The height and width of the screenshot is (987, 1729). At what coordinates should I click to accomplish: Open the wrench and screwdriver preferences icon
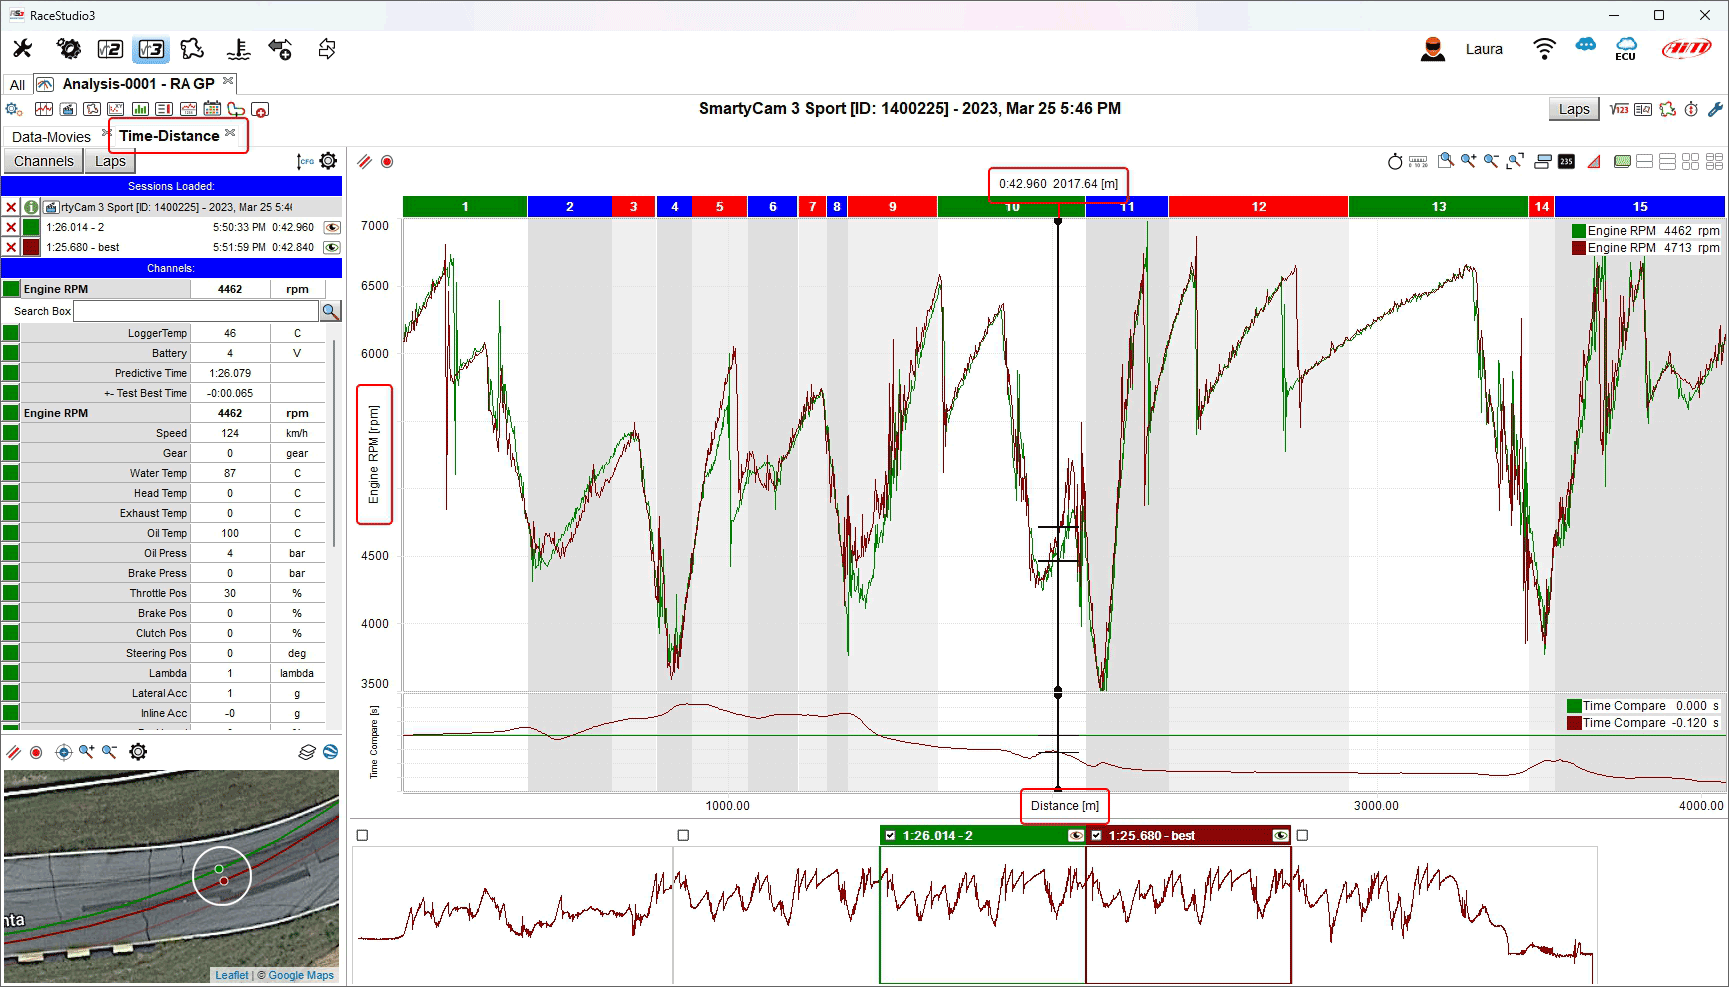coord(22,49)
